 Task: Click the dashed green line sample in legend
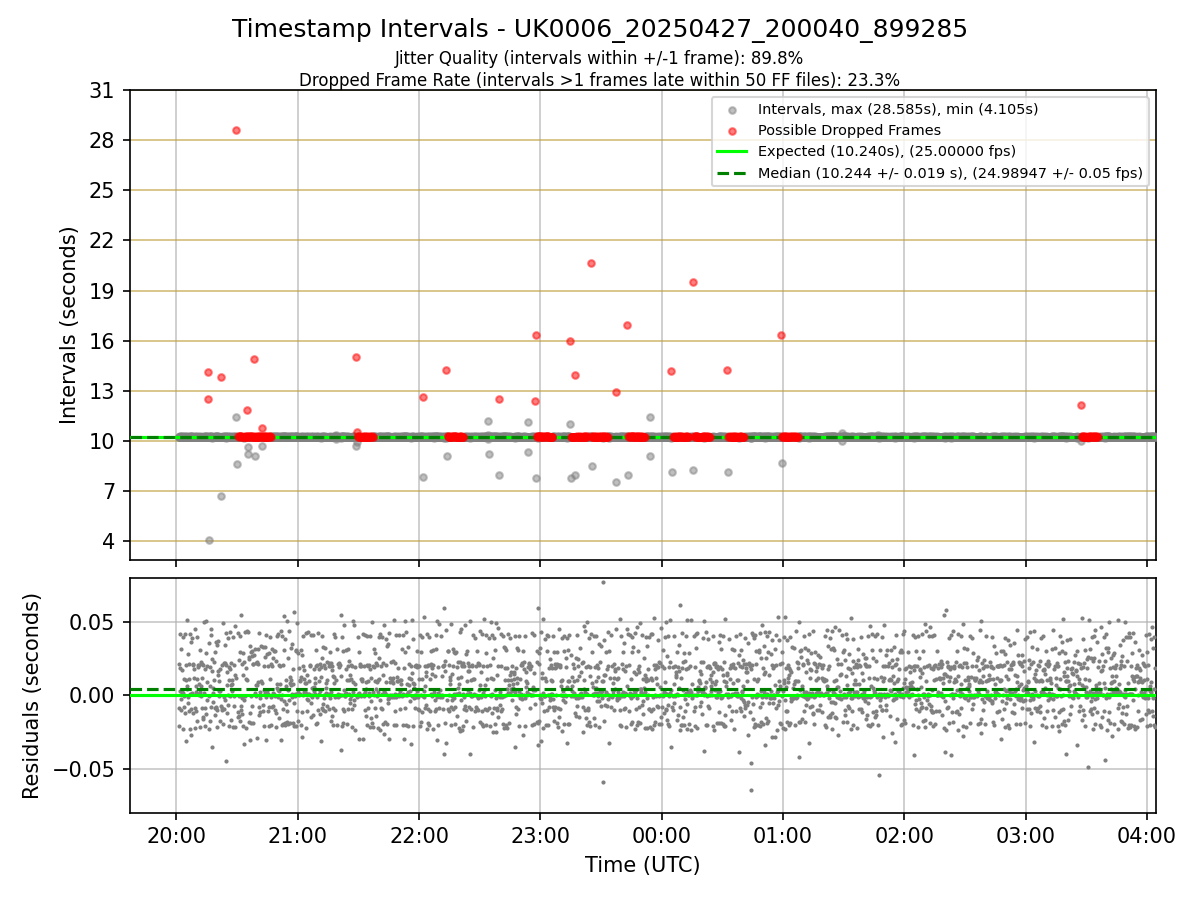pyautogui.click(x=732, y=173)
